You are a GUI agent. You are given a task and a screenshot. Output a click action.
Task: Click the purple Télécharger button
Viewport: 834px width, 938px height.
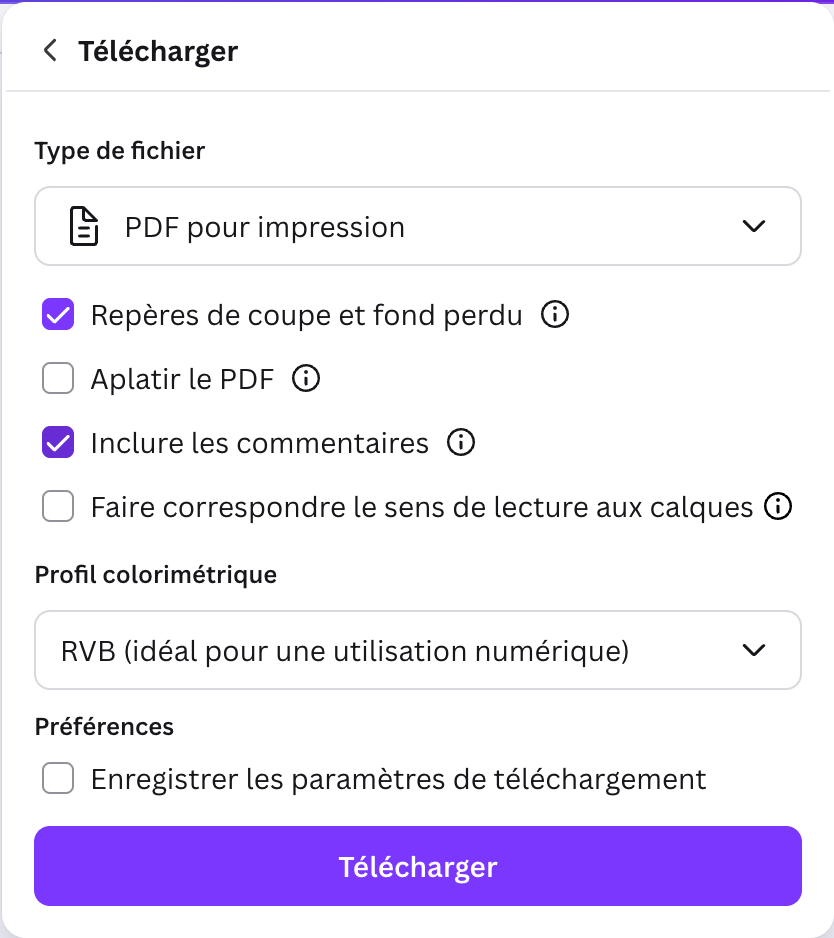(417, 866)
